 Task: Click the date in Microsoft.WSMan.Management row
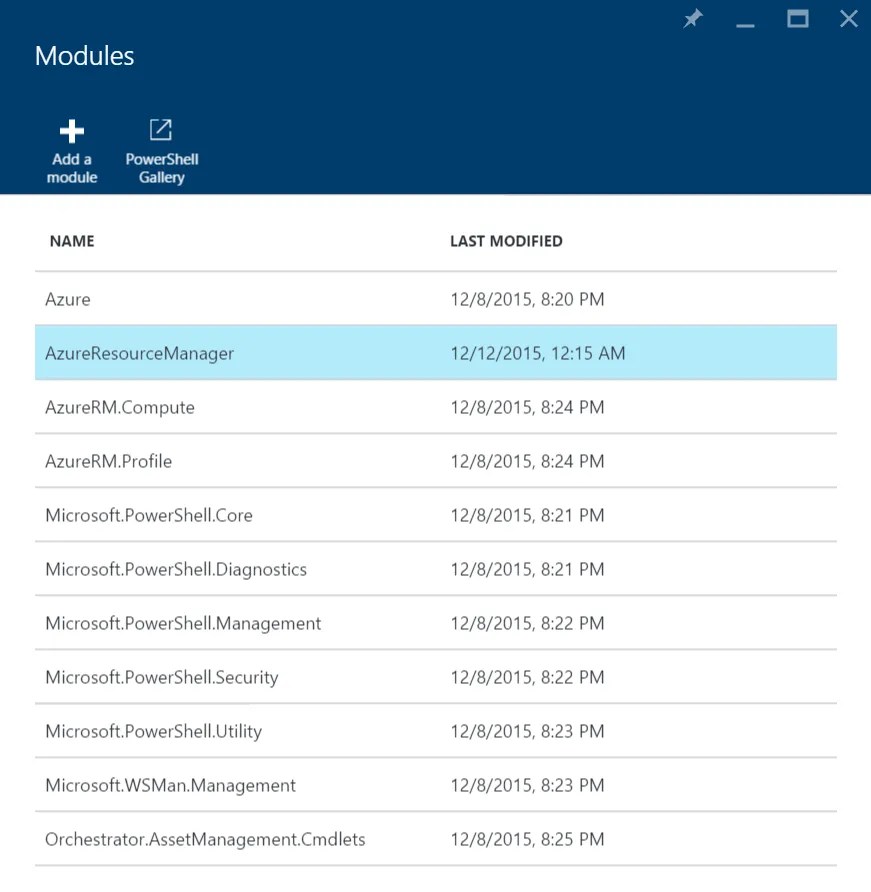527,785
